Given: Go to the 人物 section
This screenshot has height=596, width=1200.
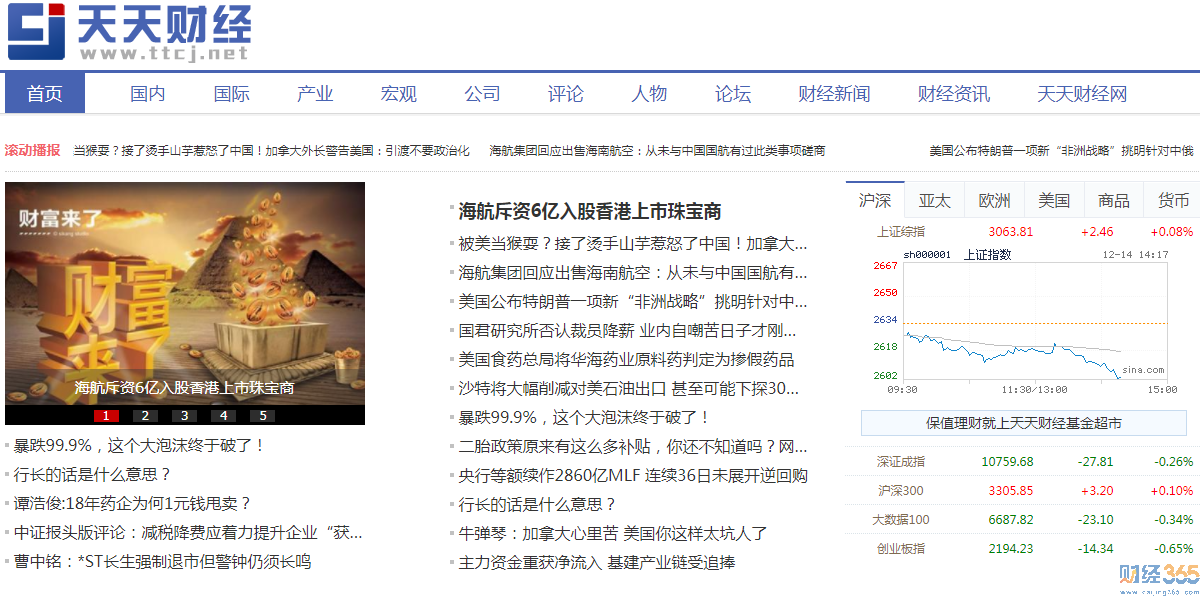Looking at the screenshot, I should coord(649,94).
